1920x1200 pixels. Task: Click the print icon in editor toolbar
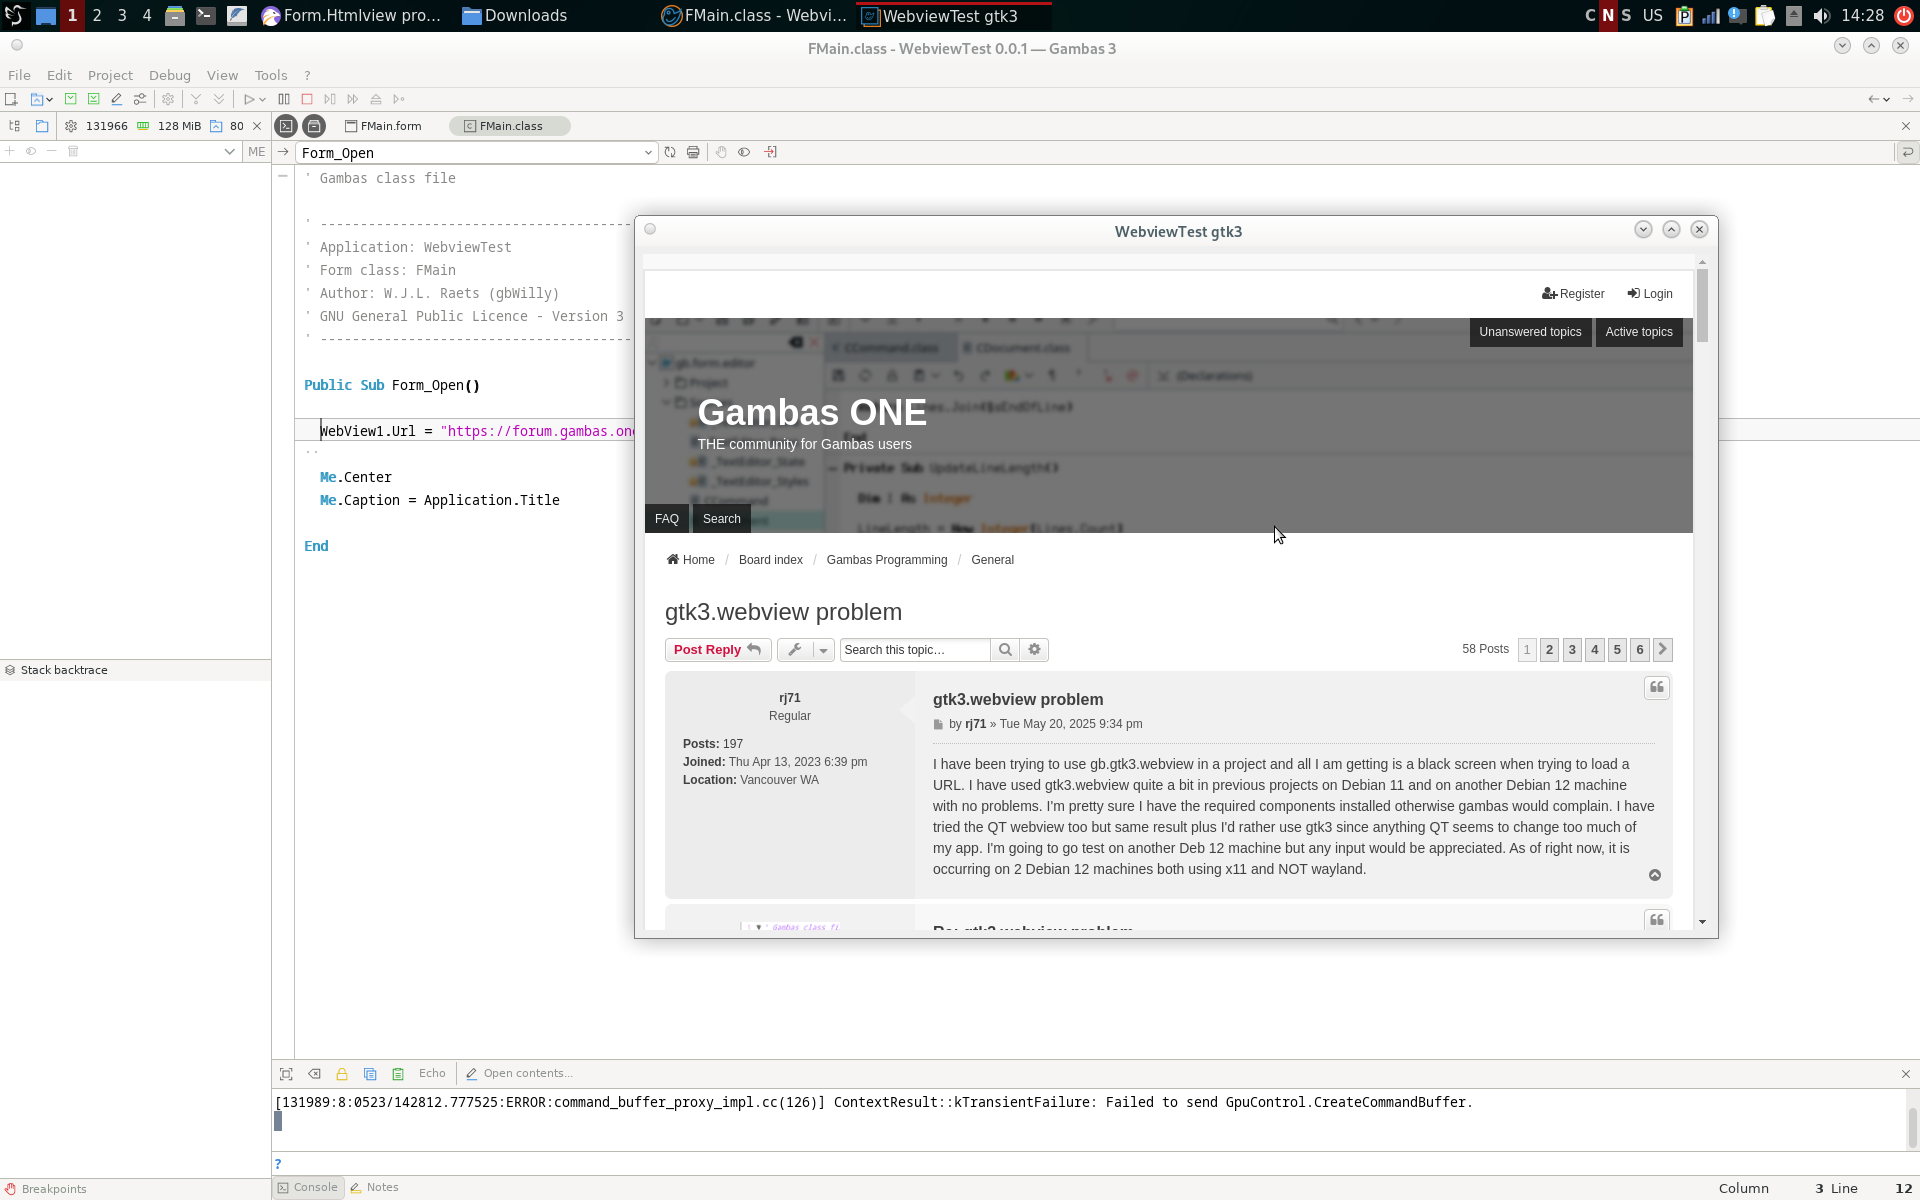click(693, 152)
